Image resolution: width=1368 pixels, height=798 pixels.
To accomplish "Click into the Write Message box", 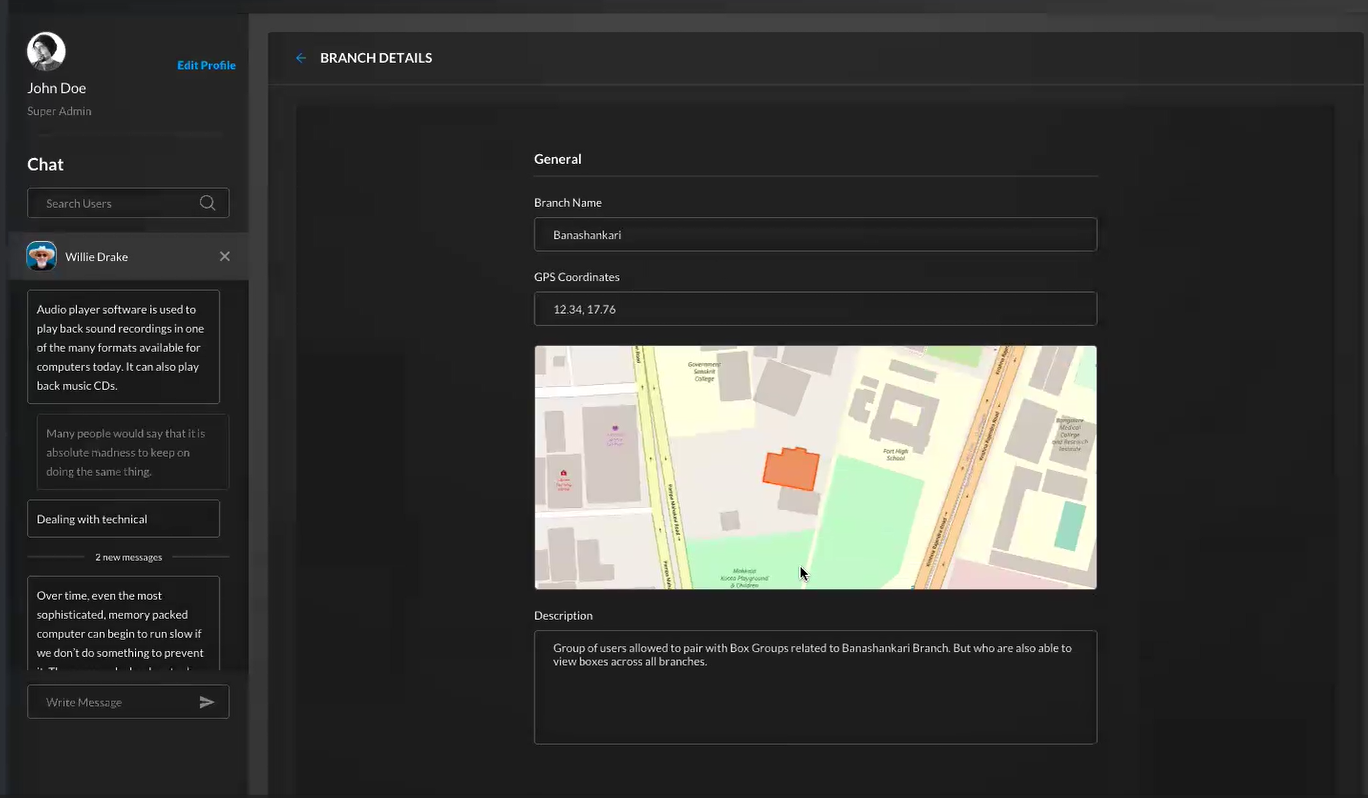I will 128,702.
